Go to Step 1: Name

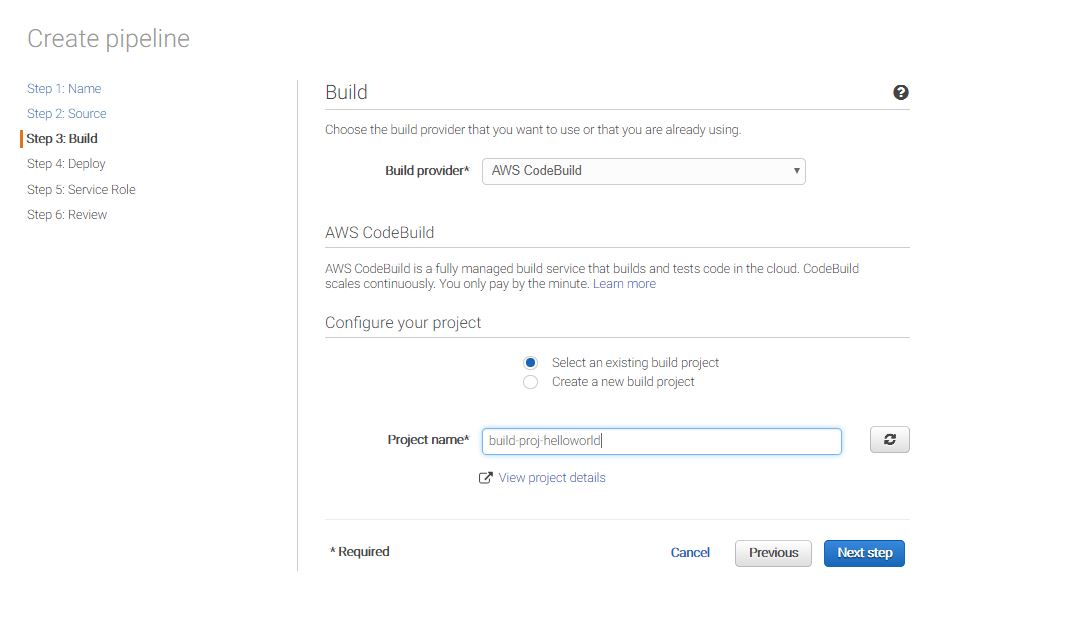tap(64, 89)
